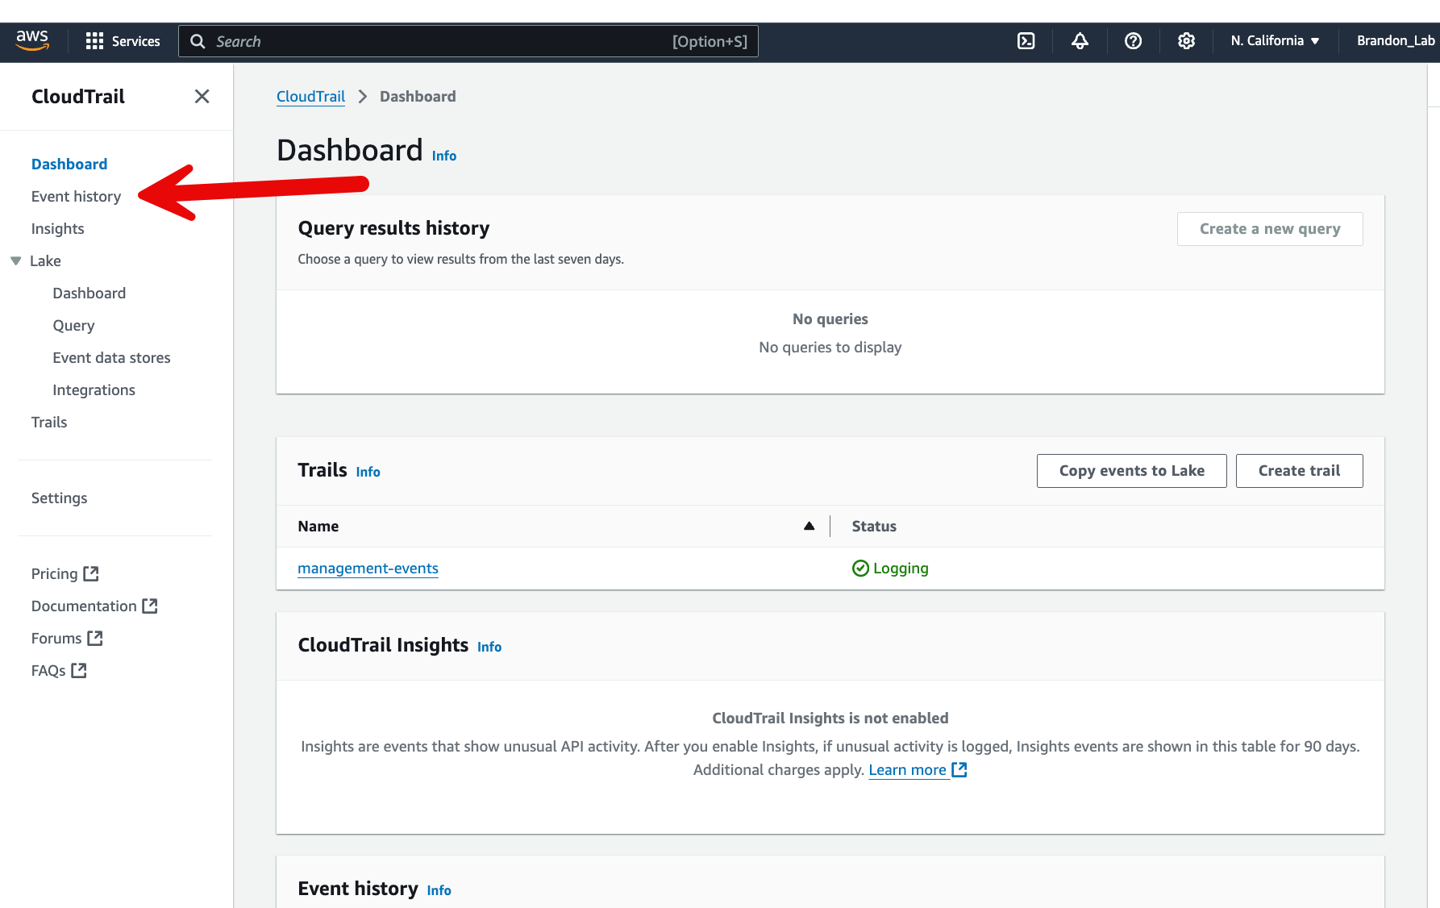Click Copy events to Lake button
This screenshot has height=908, width=1440.
pyautogui.click(x=1132, y=471)
